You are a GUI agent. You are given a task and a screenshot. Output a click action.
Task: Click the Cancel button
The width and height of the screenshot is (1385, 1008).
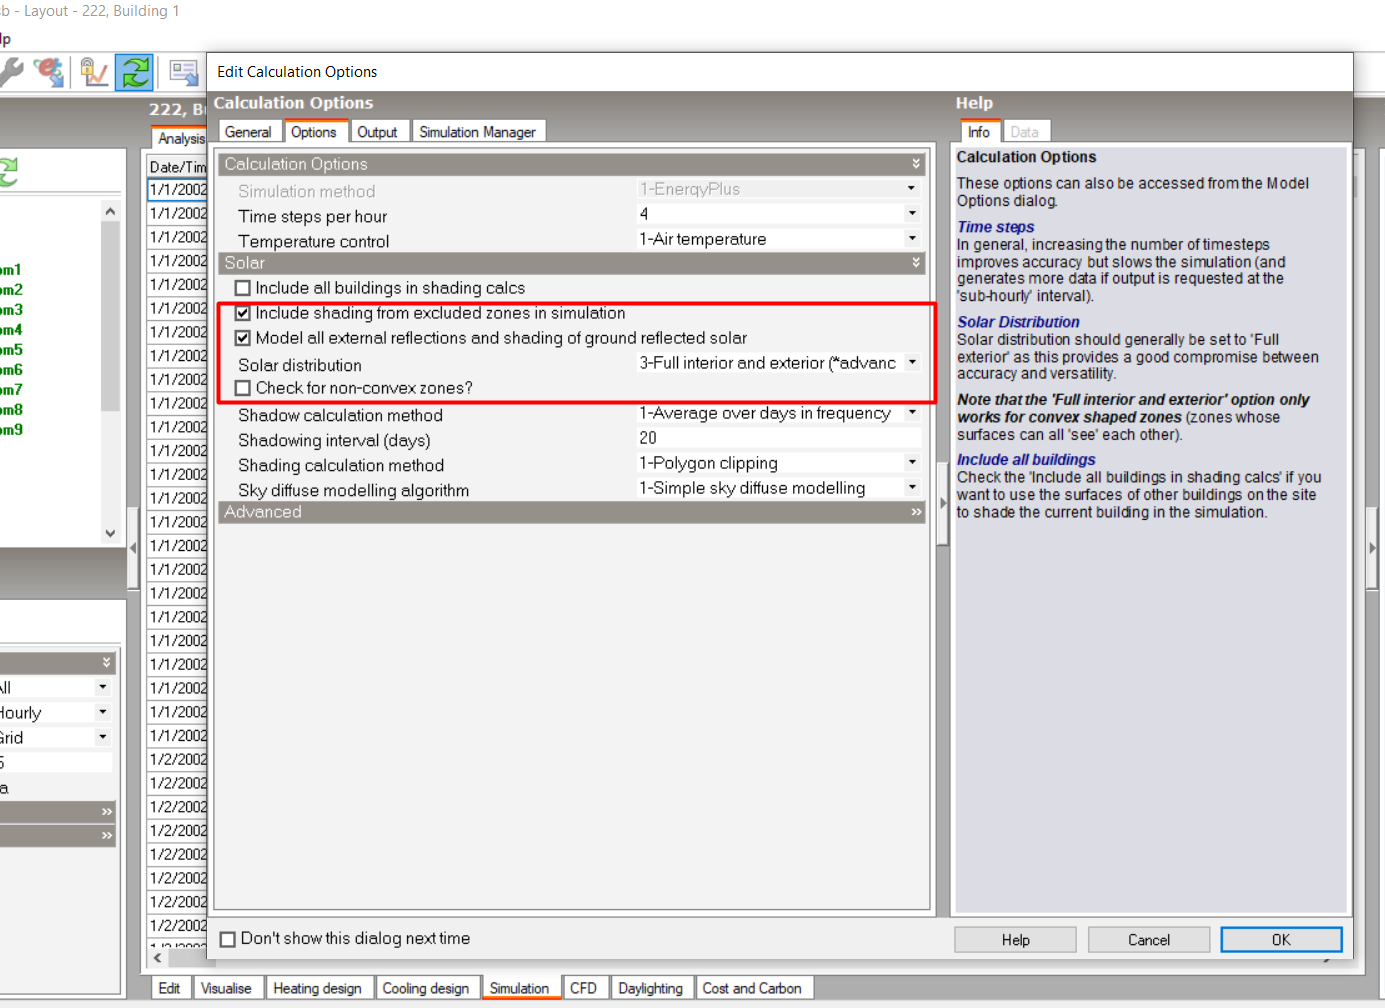click(1149, 940)
